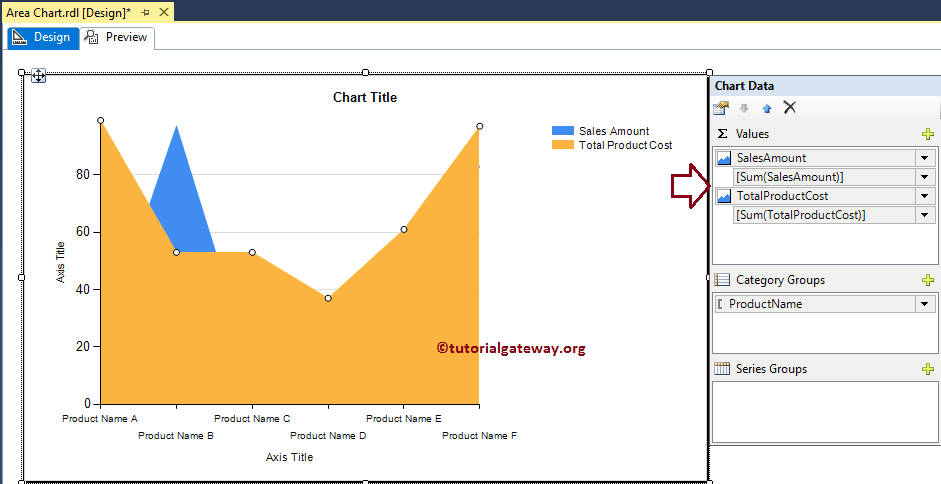This screenshot has width=941, height=484.
Task: Click the vertical Axis Title label
Action: point(61,262)
